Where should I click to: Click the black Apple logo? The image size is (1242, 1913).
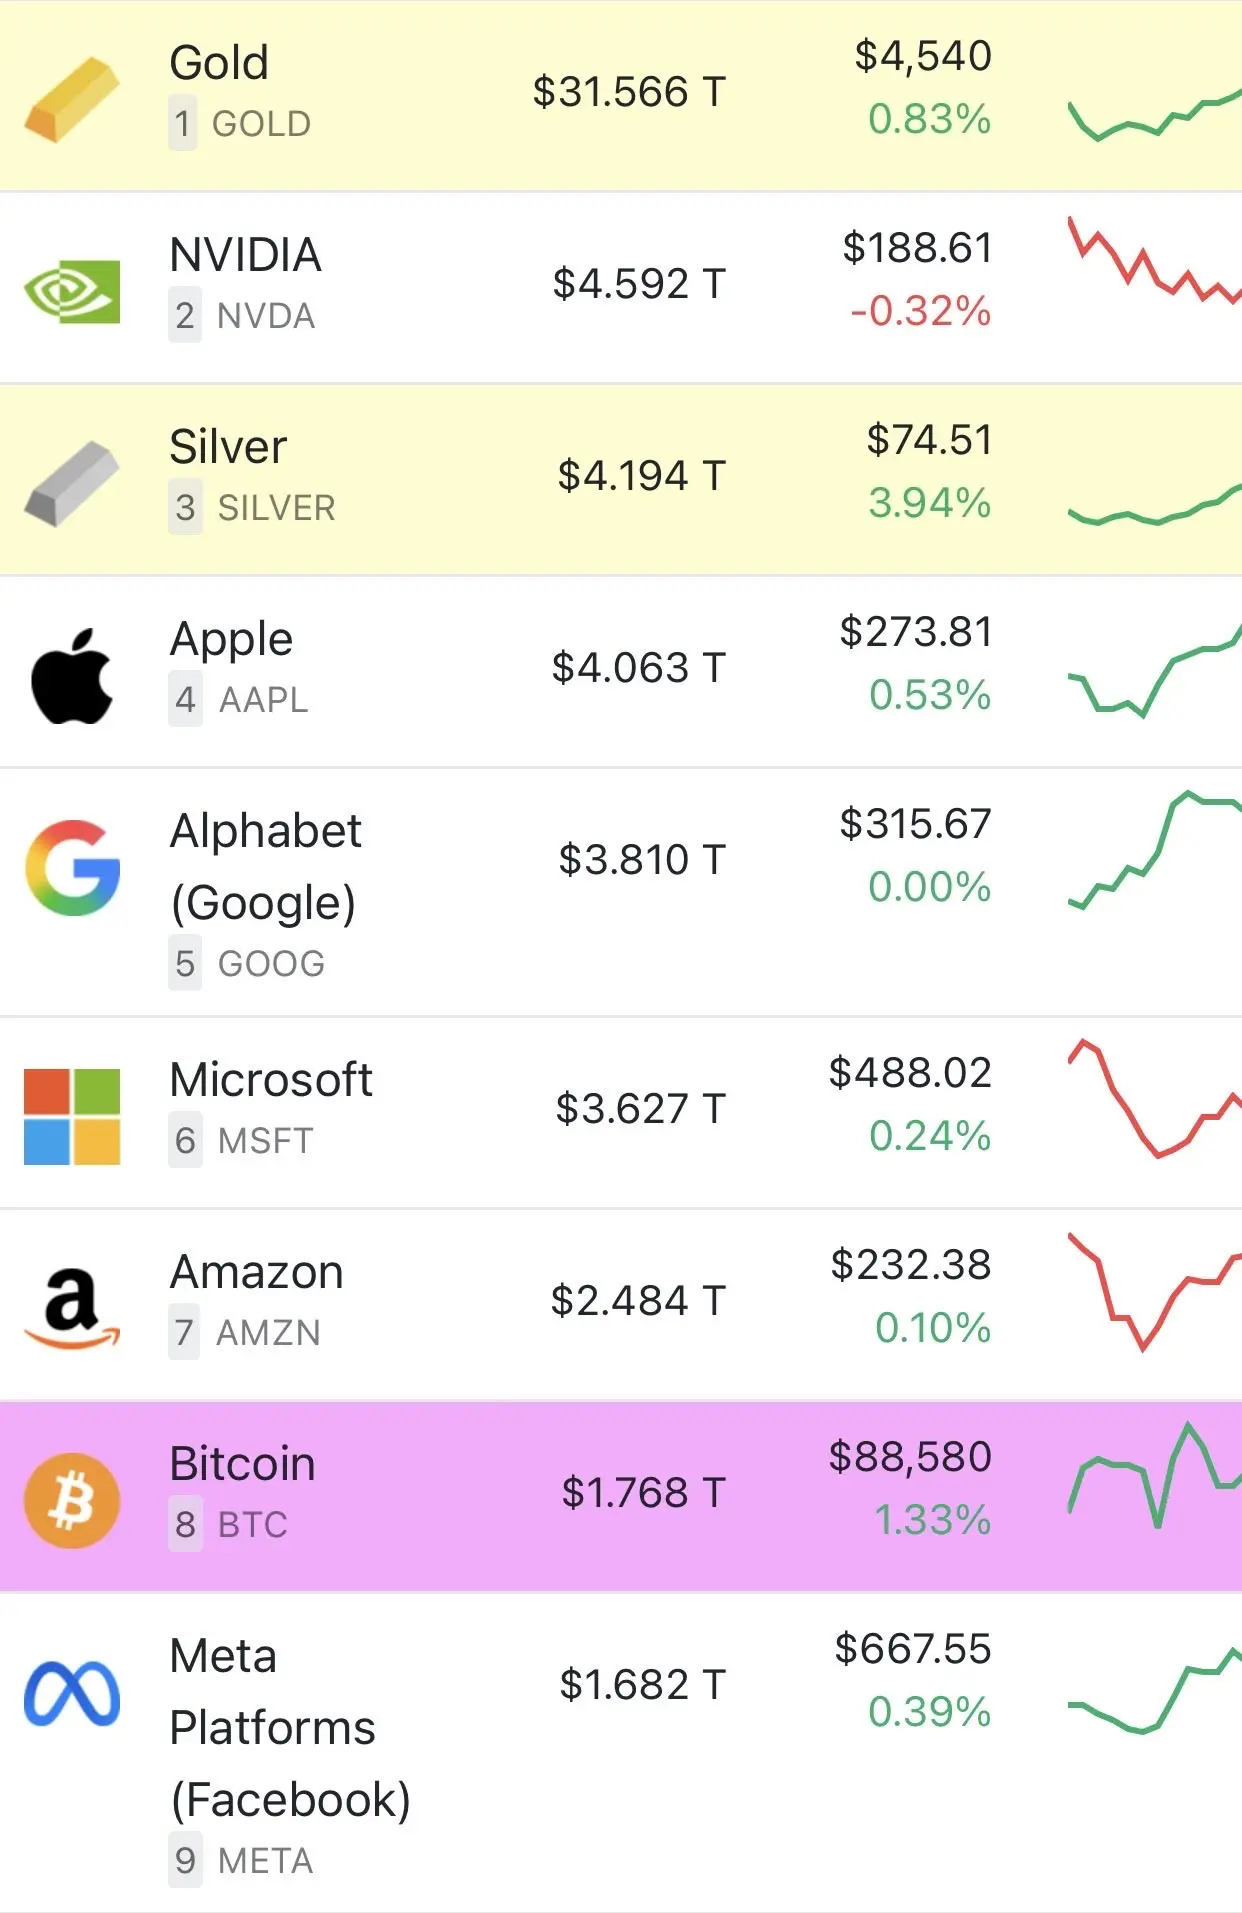point(72,676)
